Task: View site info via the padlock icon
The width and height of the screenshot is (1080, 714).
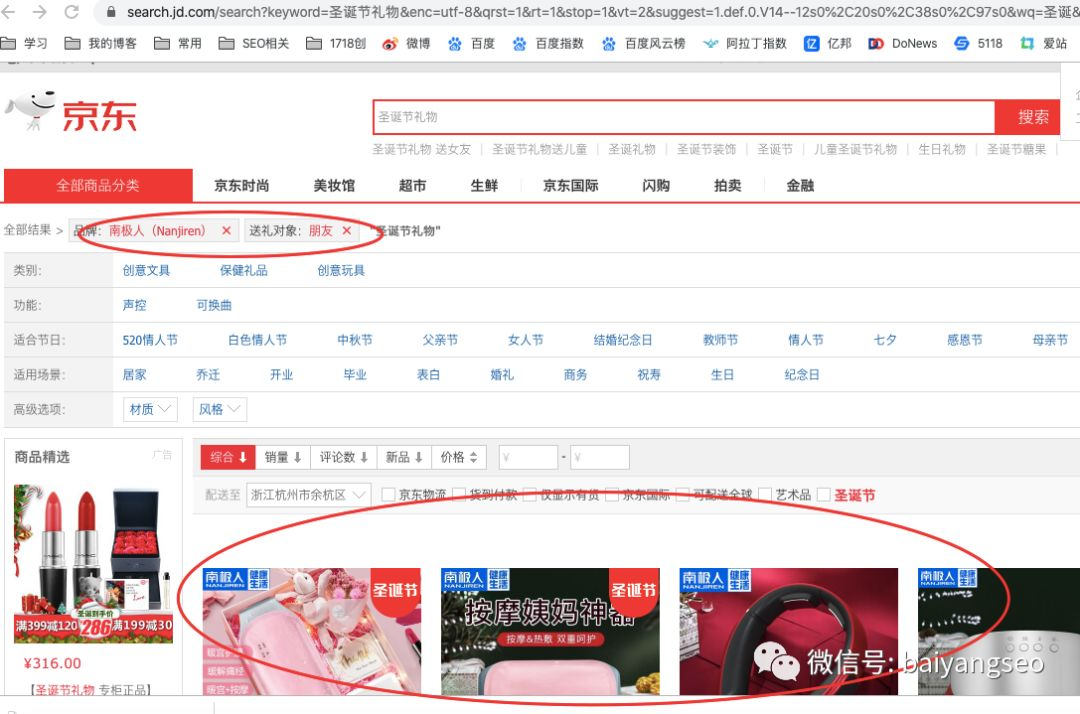Action: (110, 12)
